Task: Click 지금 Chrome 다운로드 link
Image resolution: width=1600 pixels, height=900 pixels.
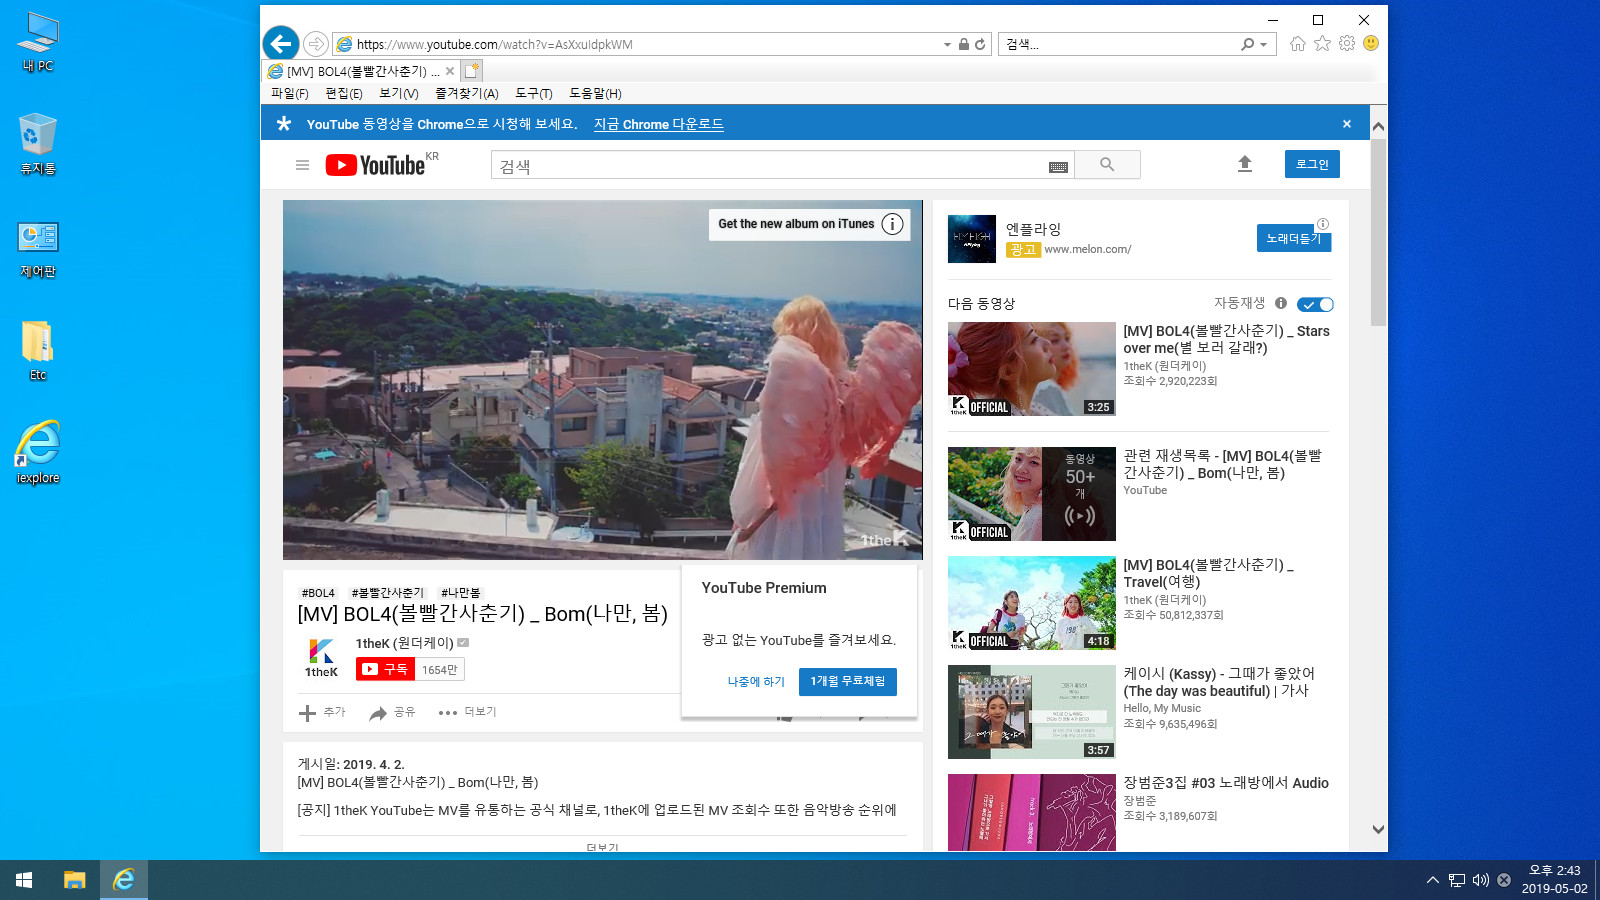Action: 658,124
